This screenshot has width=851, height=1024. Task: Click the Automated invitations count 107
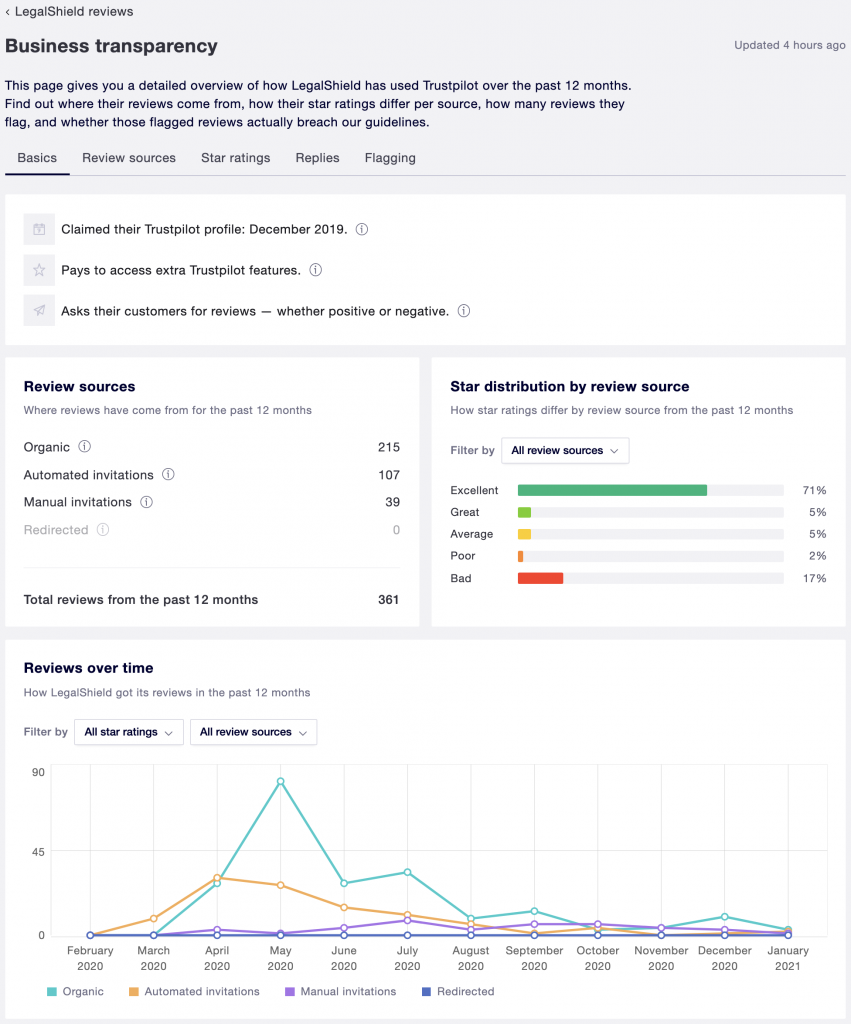[x=389, y=475]
